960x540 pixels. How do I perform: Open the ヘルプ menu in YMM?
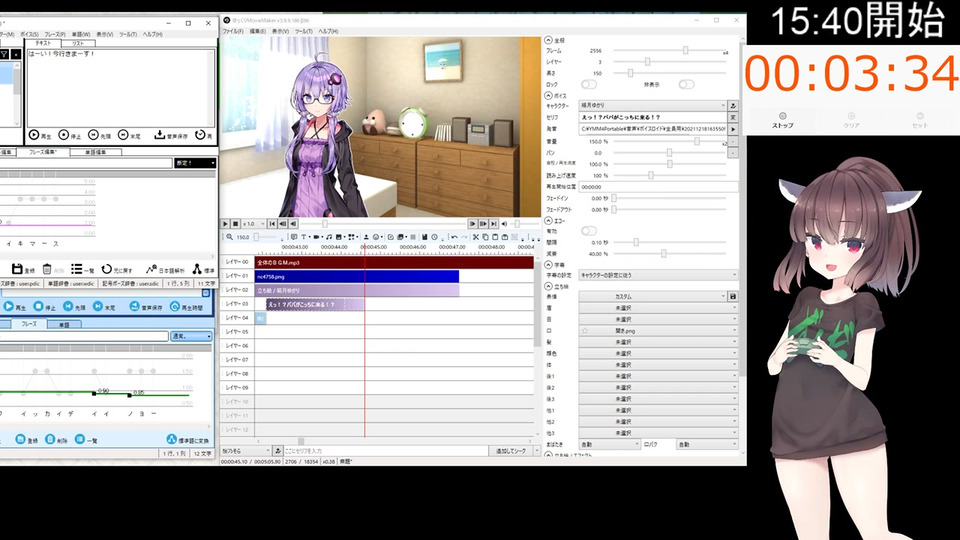point(328,31)
